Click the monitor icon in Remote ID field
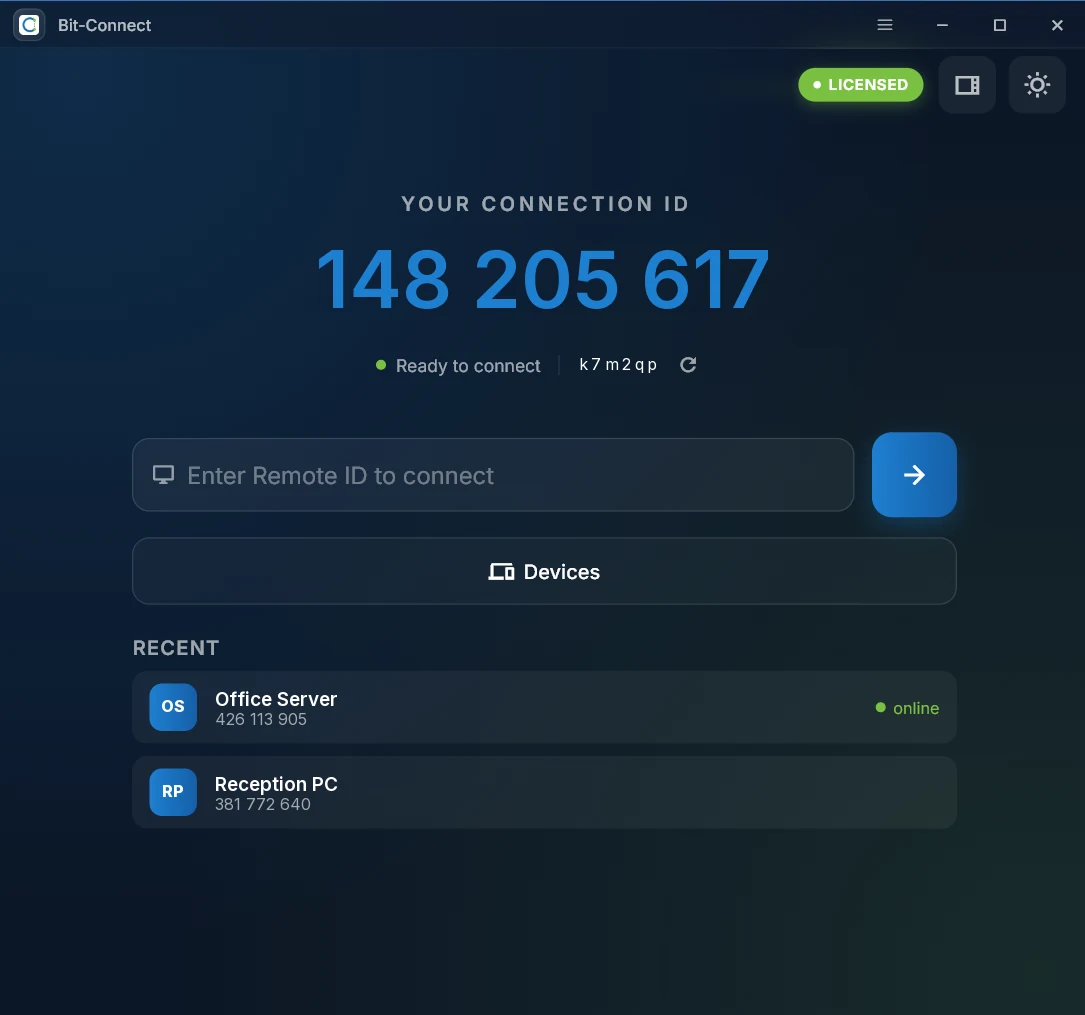The image size is (1085, 1015). (163, 475)
